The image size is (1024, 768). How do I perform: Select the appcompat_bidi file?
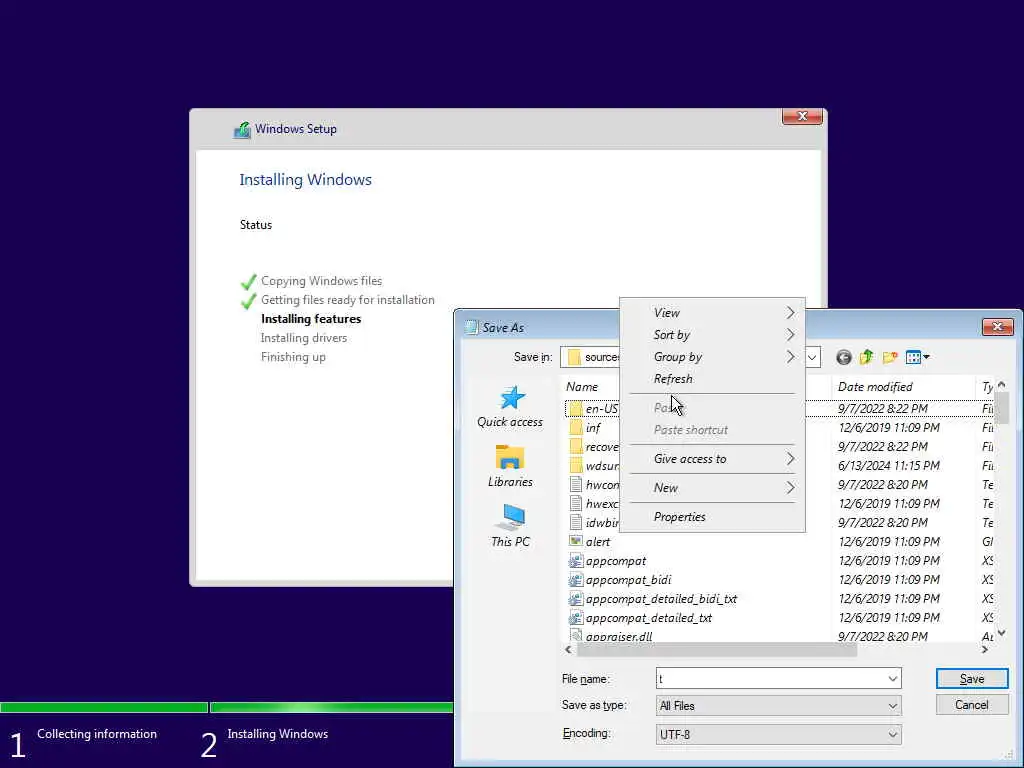[x=620, y=579]
